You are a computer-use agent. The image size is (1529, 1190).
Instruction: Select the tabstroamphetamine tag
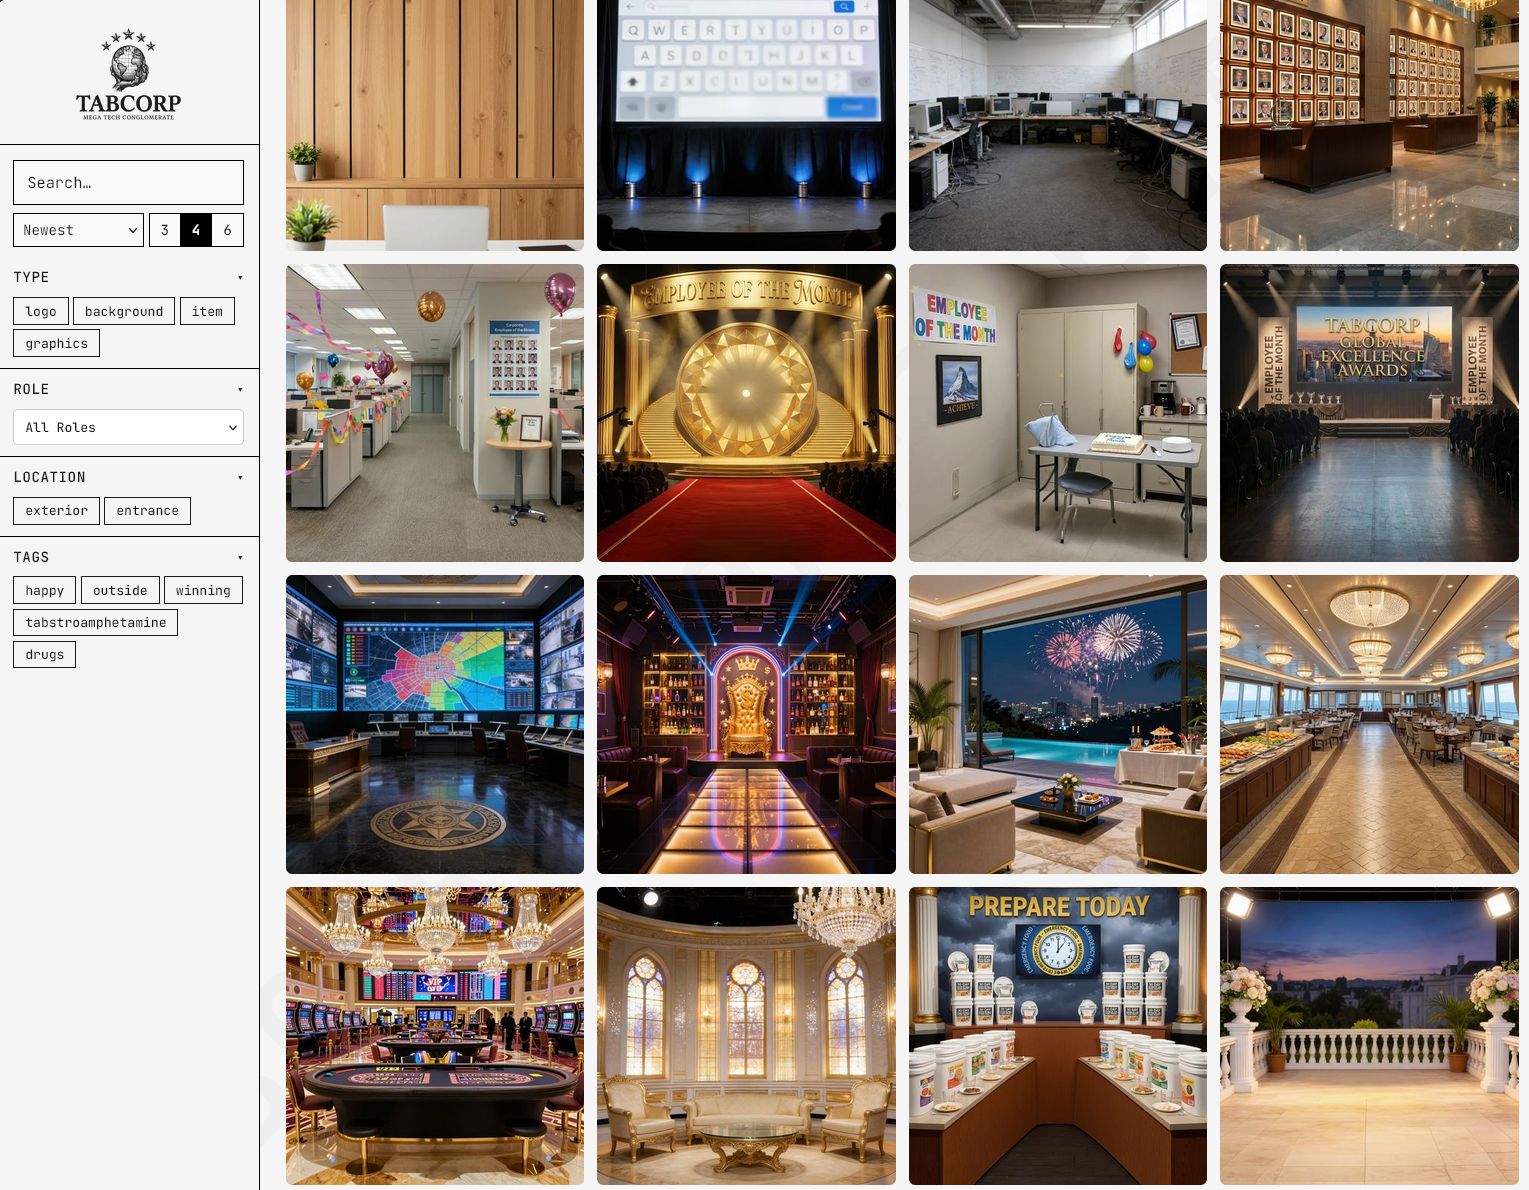coord(96,622)
